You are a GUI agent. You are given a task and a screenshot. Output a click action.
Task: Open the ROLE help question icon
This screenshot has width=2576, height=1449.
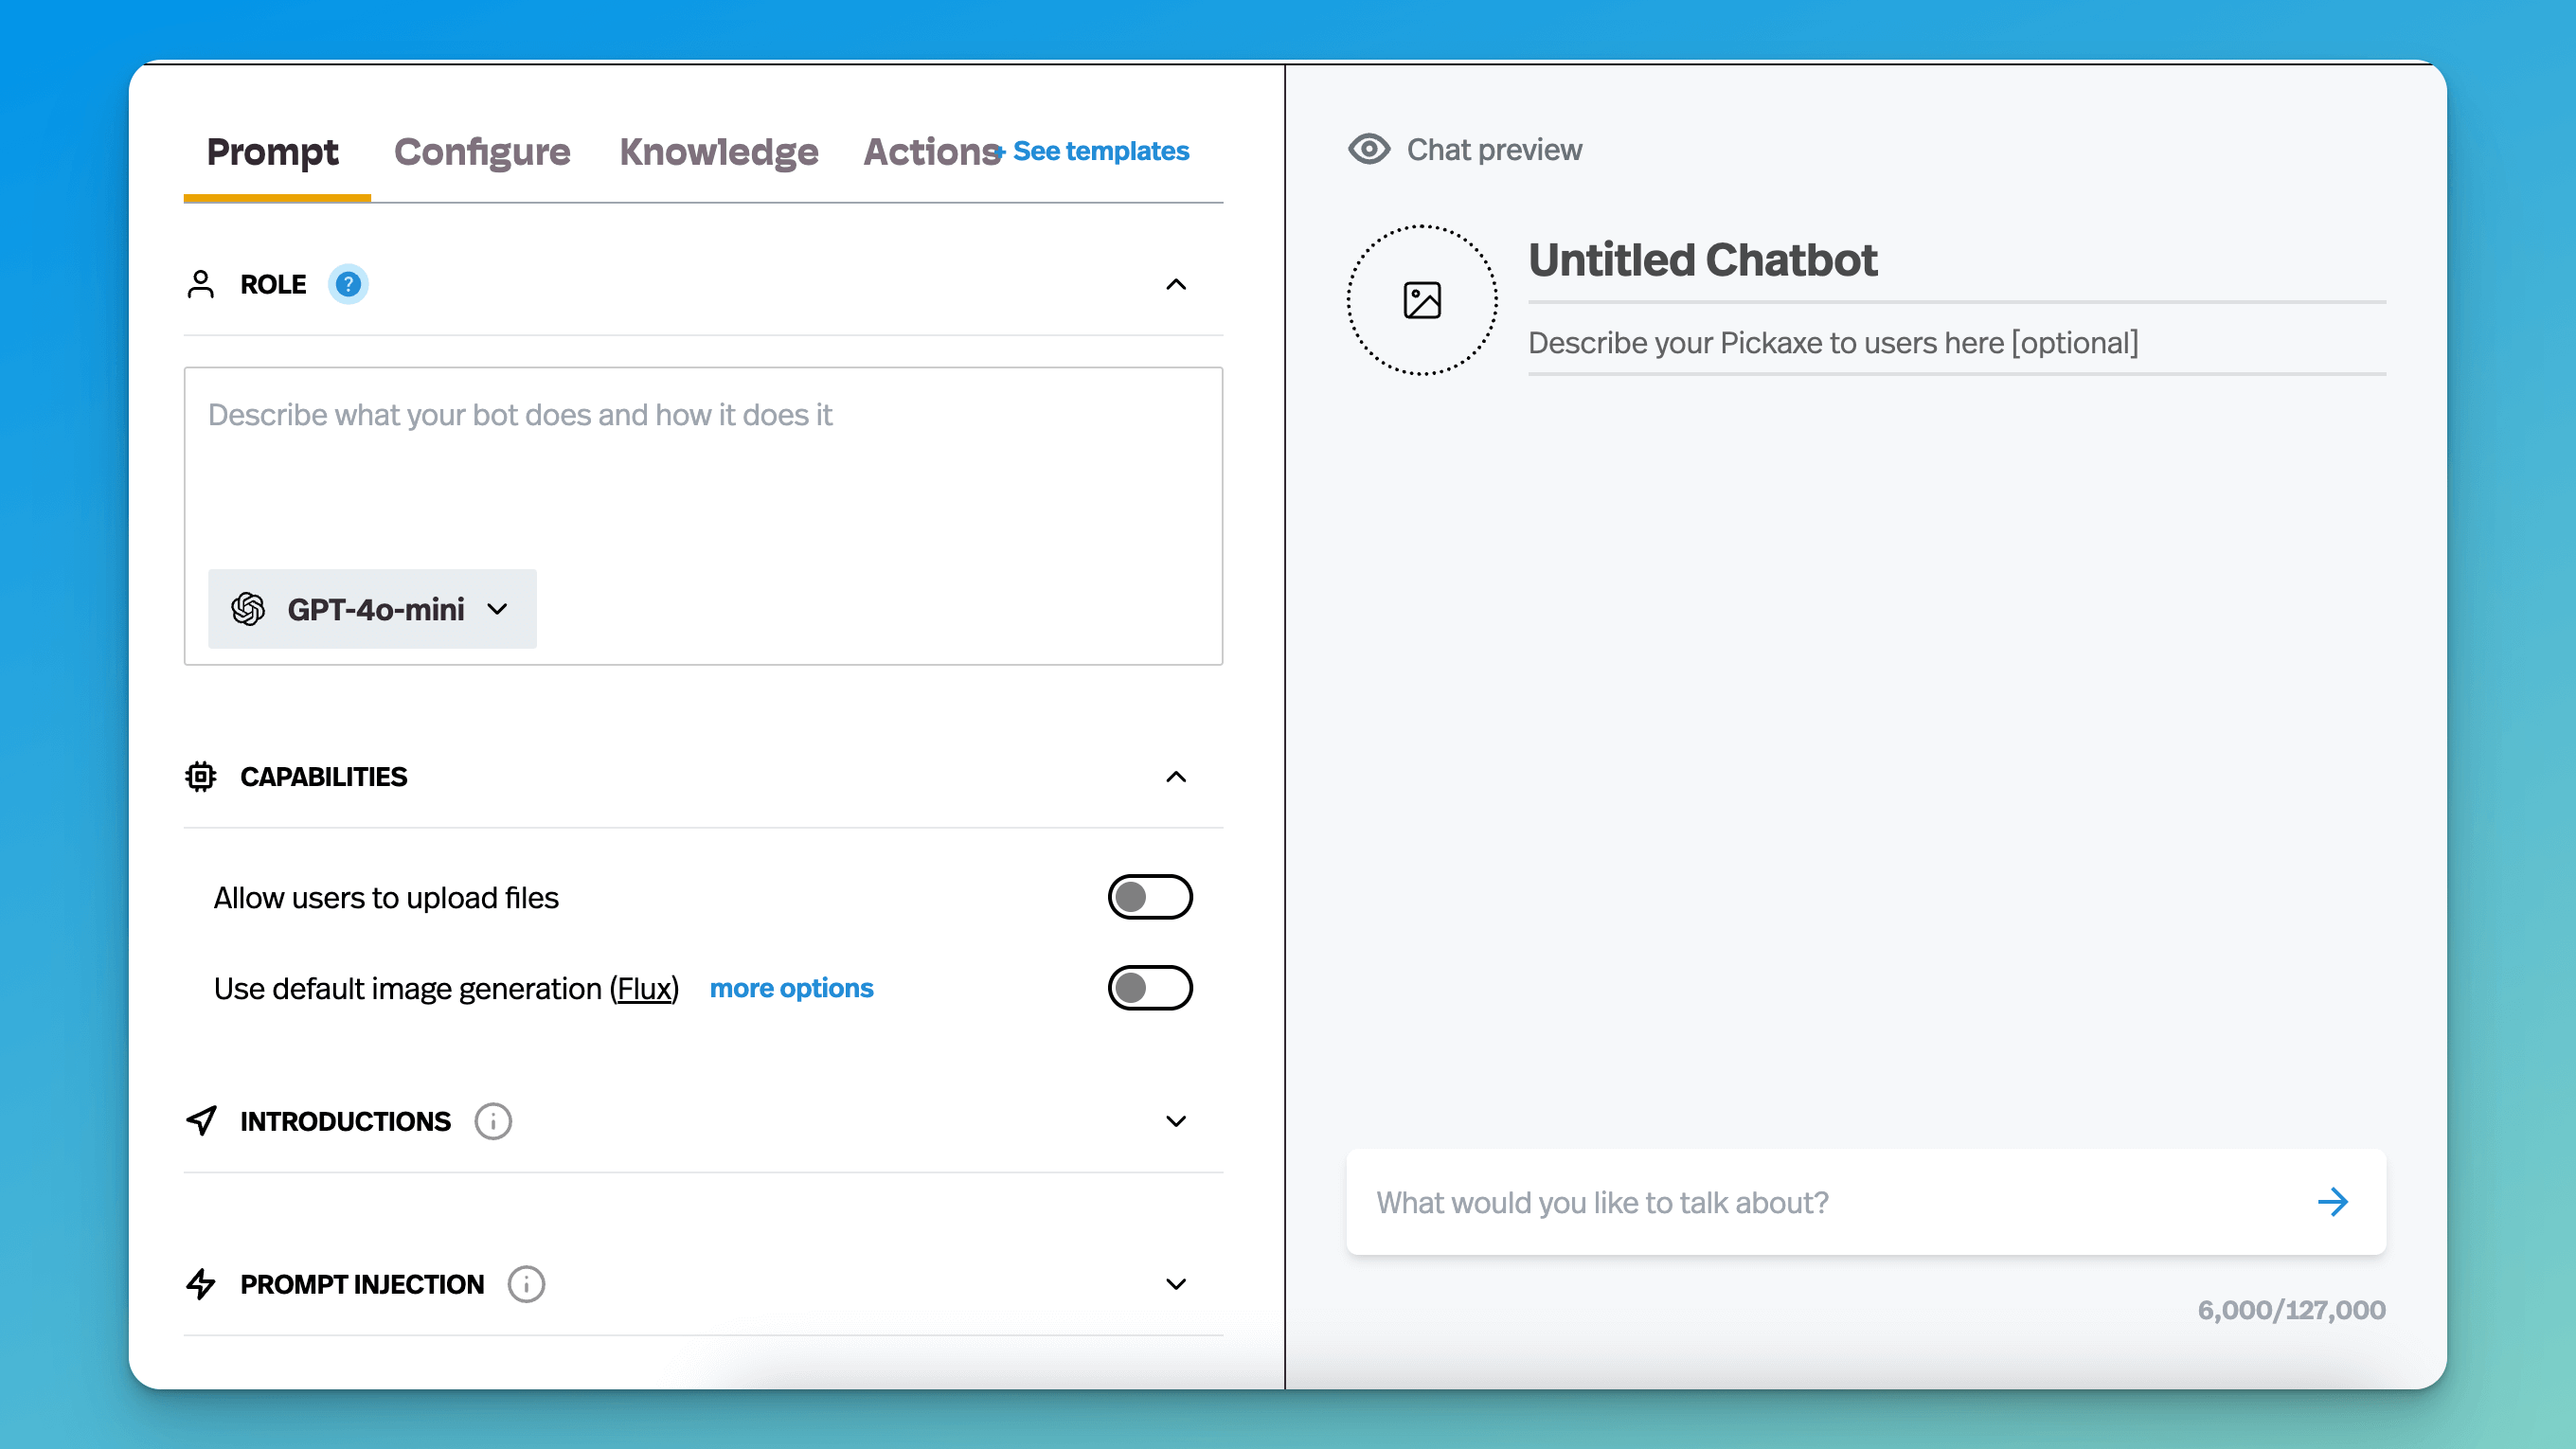[x=348, y=284]
